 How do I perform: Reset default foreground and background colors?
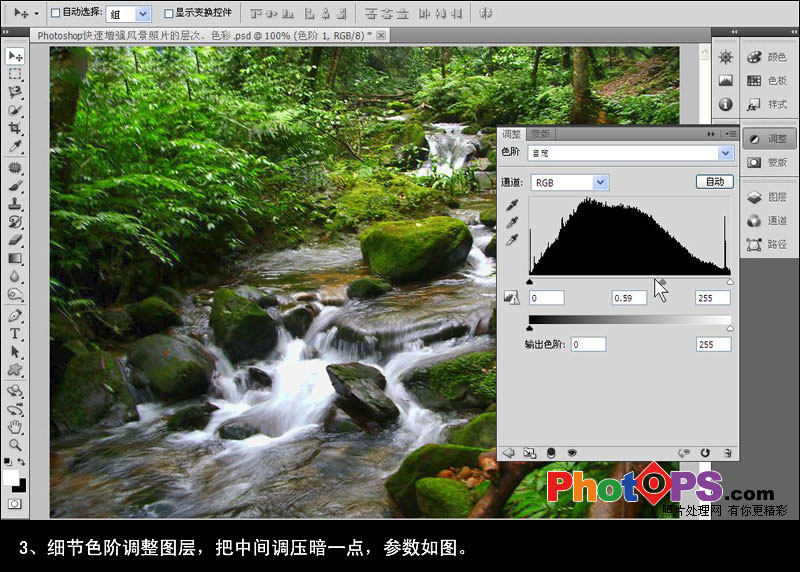click(8, 462)
